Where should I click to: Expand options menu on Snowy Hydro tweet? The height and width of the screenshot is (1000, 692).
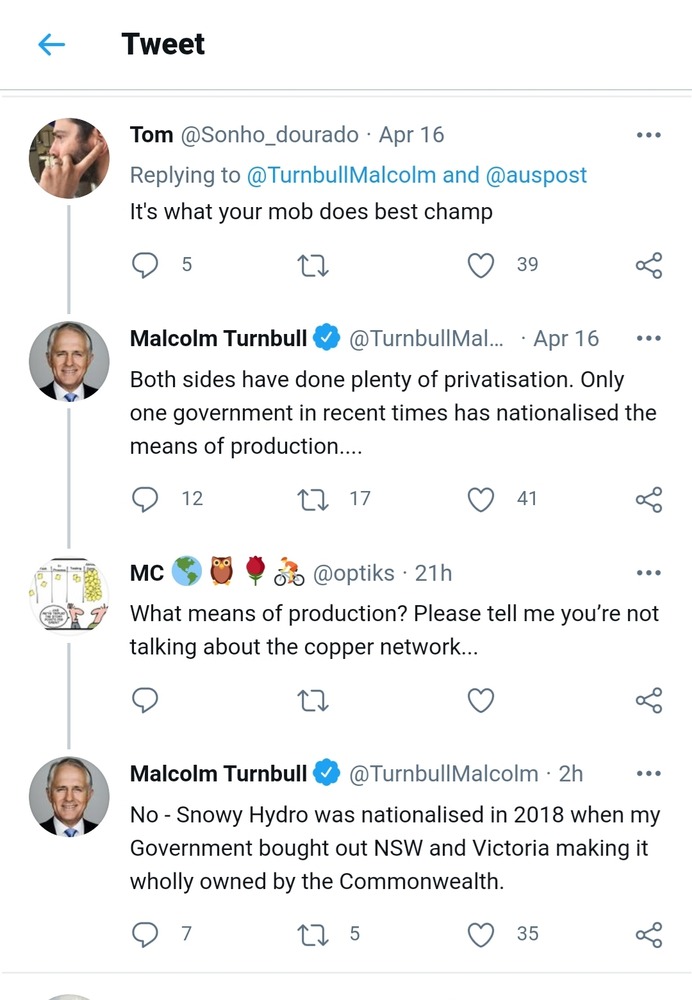point(648,773)
